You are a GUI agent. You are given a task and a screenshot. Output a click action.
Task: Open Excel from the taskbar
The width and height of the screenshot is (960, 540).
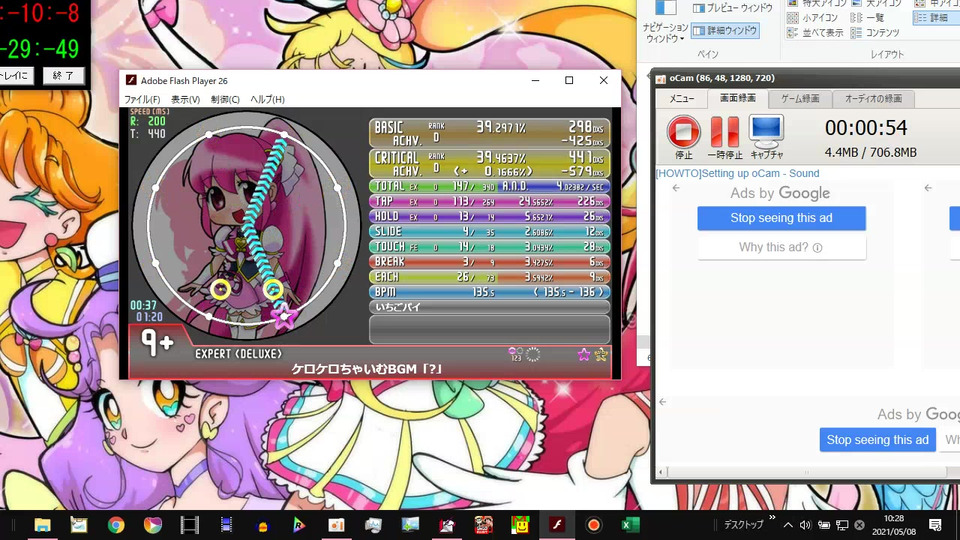click(x=630, y=525)
